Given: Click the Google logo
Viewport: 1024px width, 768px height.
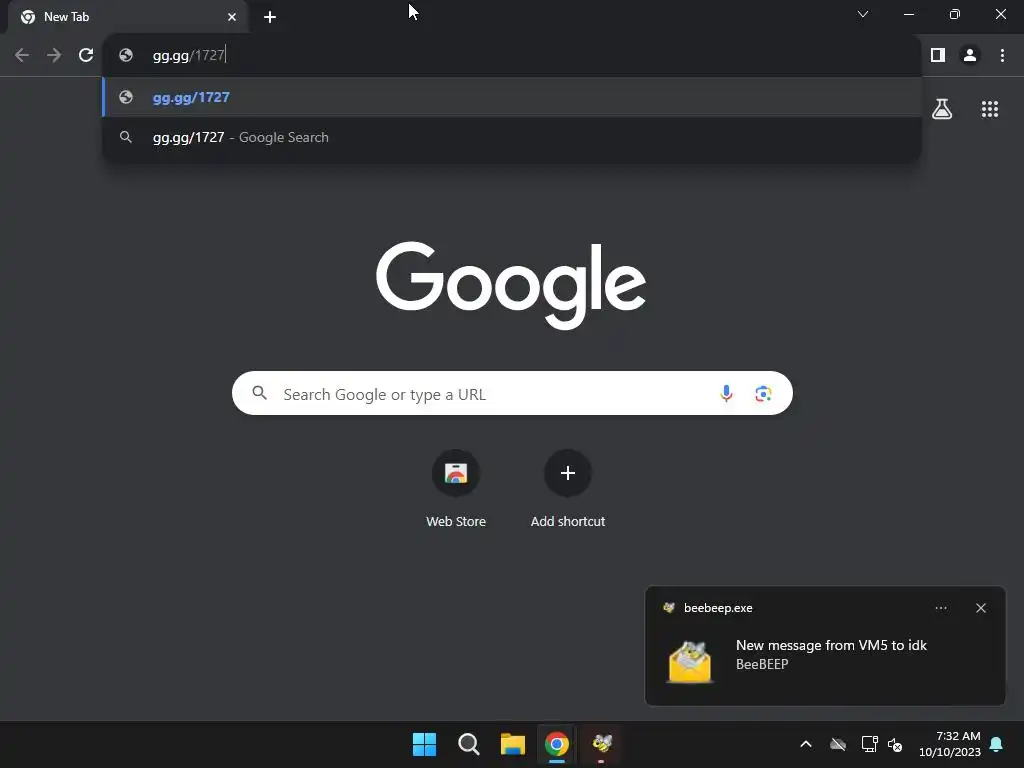Looking at the screenshot, I should (511, 285).
